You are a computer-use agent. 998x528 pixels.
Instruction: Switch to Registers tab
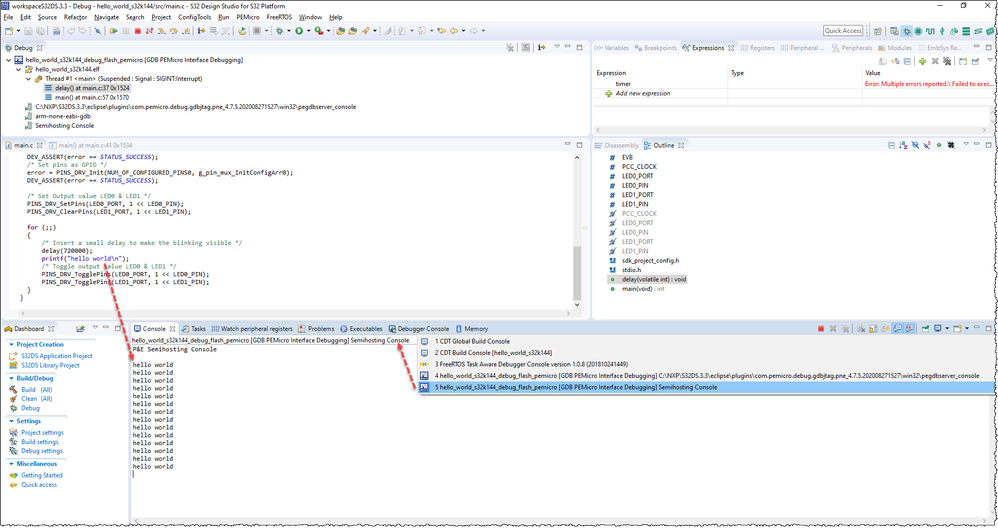click(x=757, y=48)
